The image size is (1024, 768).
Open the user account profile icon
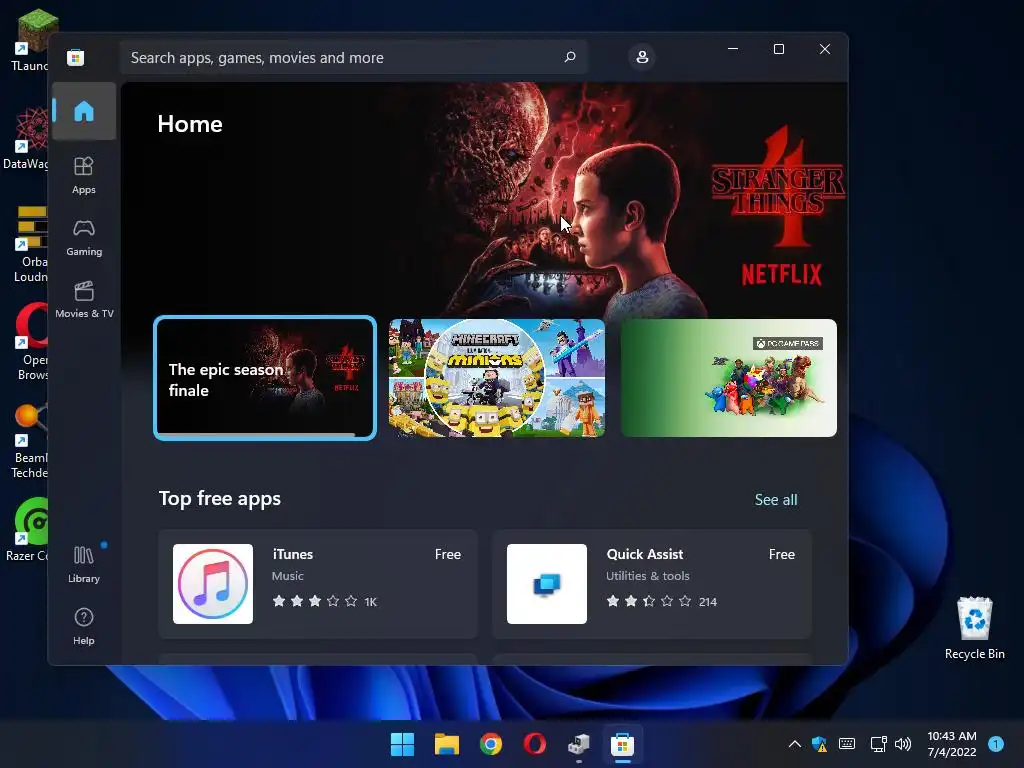click(642, 57)
